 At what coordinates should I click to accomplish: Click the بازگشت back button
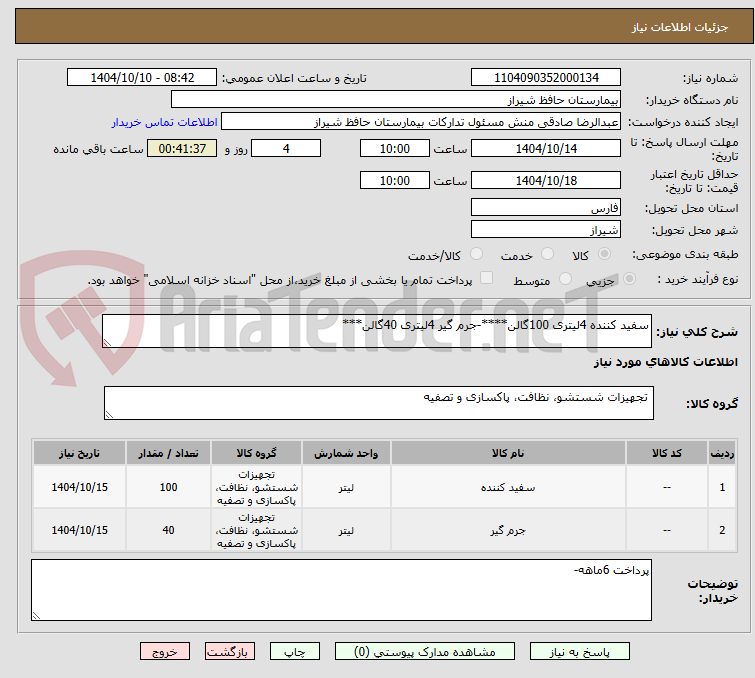pyautogui.click(x=230, y=652)
